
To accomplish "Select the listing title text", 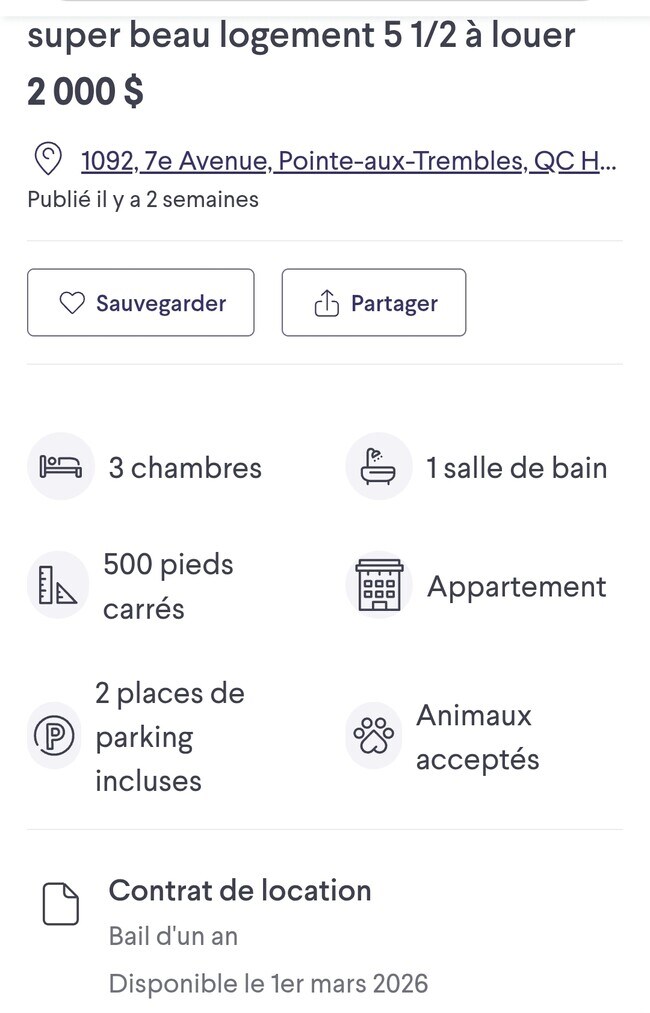I will tap(300, 35).
